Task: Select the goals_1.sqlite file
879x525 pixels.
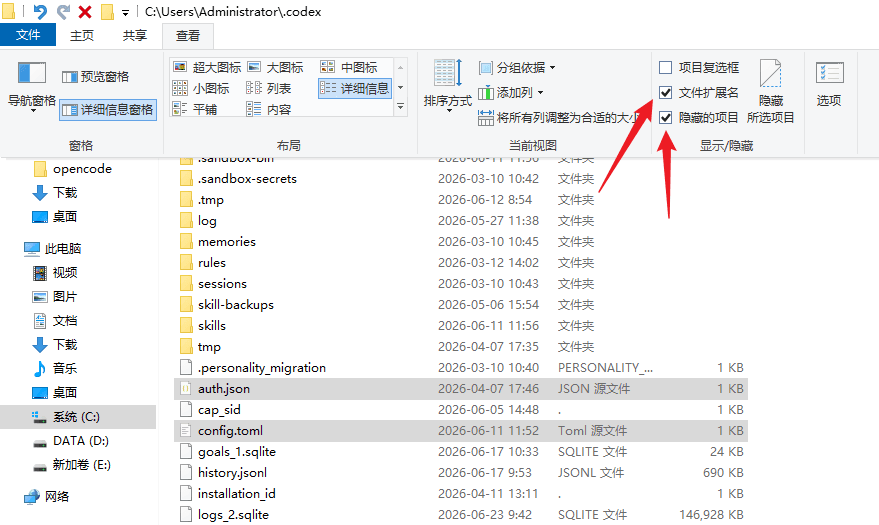Action: click(x=237, y=452)
